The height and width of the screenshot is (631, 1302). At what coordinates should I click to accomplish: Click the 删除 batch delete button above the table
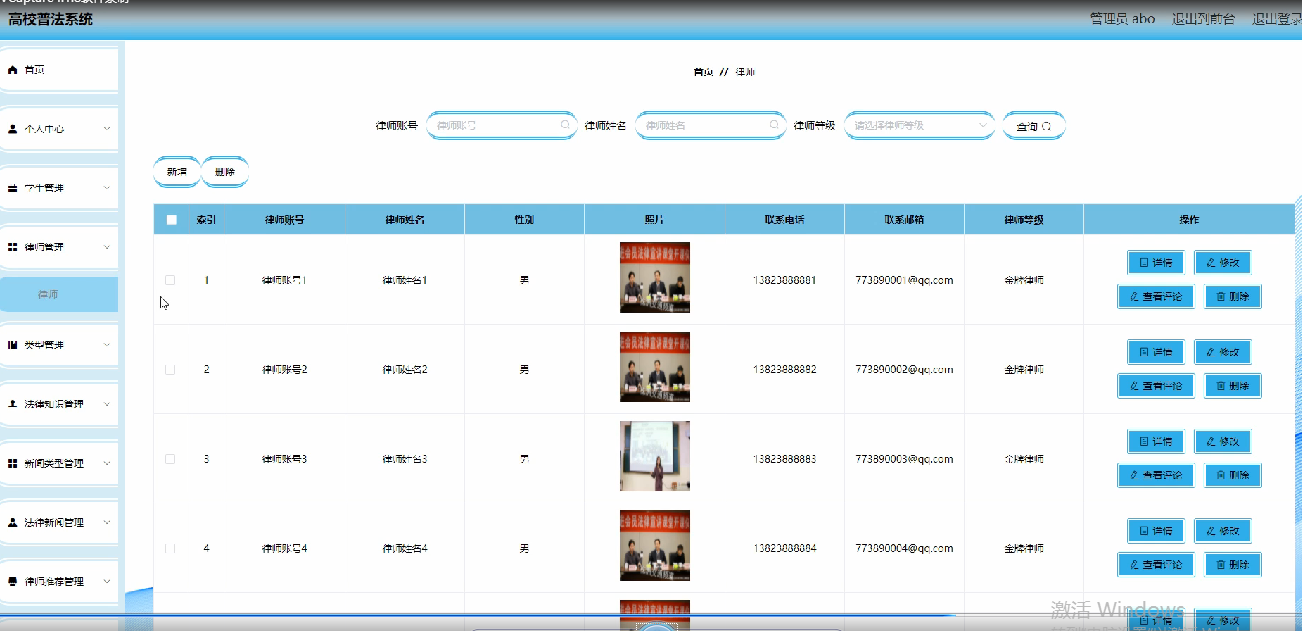(225, 172)
